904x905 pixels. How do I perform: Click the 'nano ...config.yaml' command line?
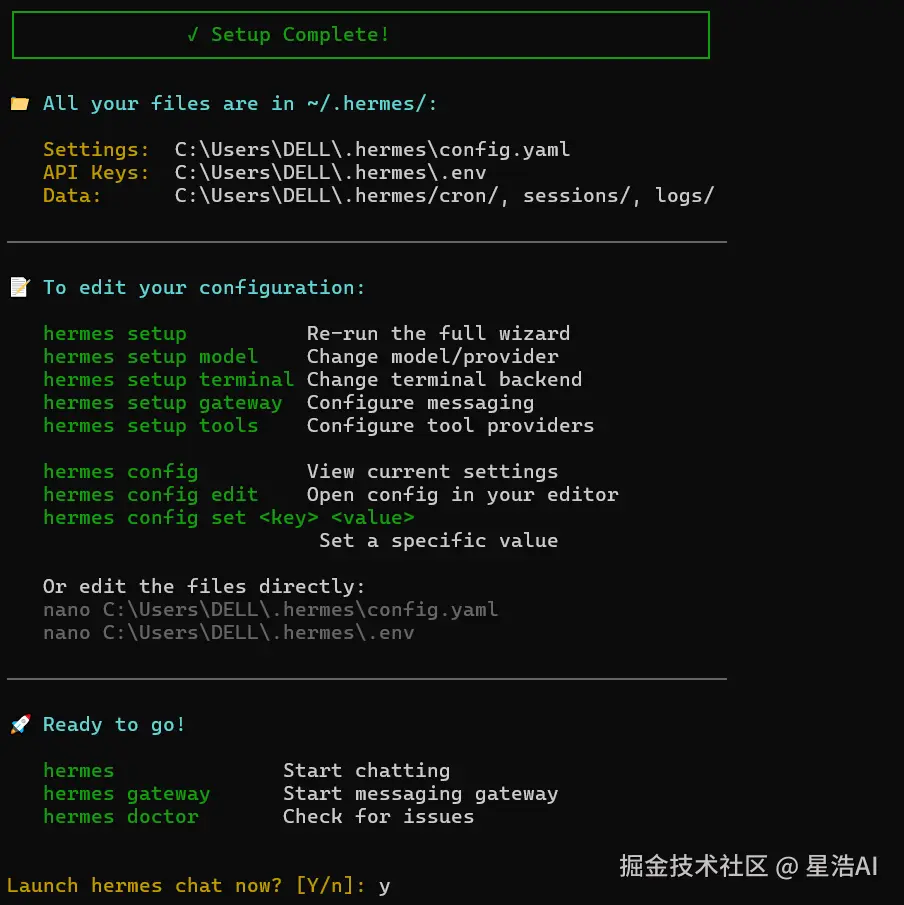point(270,610)
